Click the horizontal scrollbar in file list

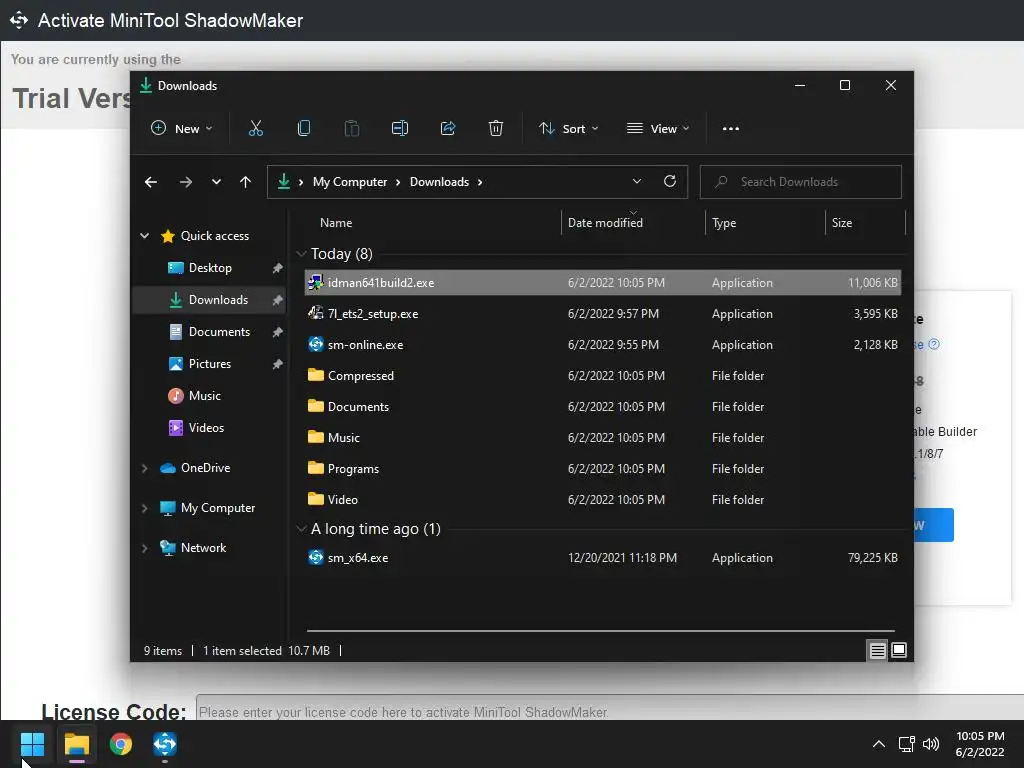click(600, 631)
